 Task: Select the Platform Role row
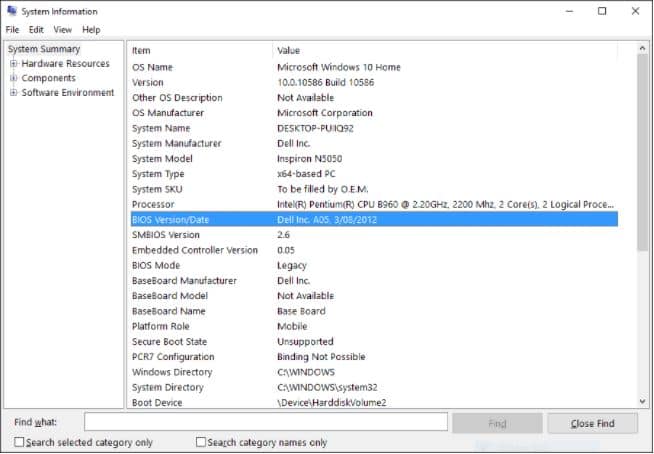(x=374, y=326)
